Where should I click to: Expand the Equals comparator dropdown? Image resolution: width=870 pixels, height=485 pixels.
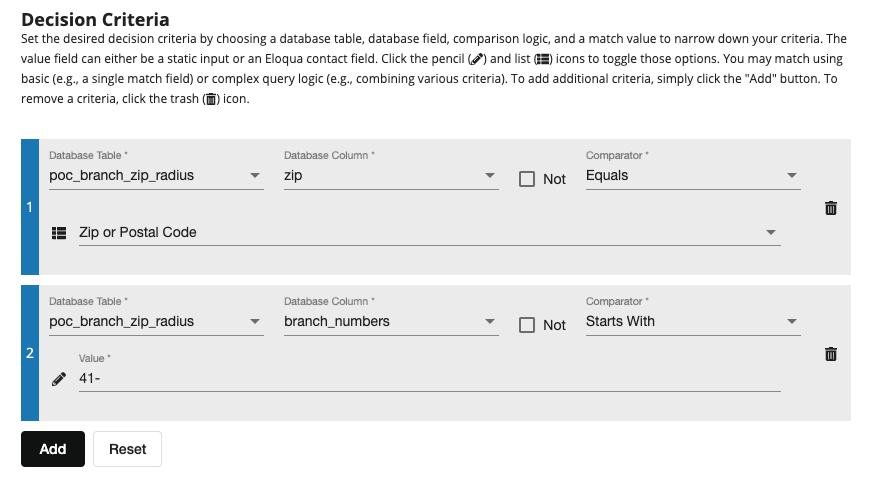pyautogui.click(x=692, y=176)
